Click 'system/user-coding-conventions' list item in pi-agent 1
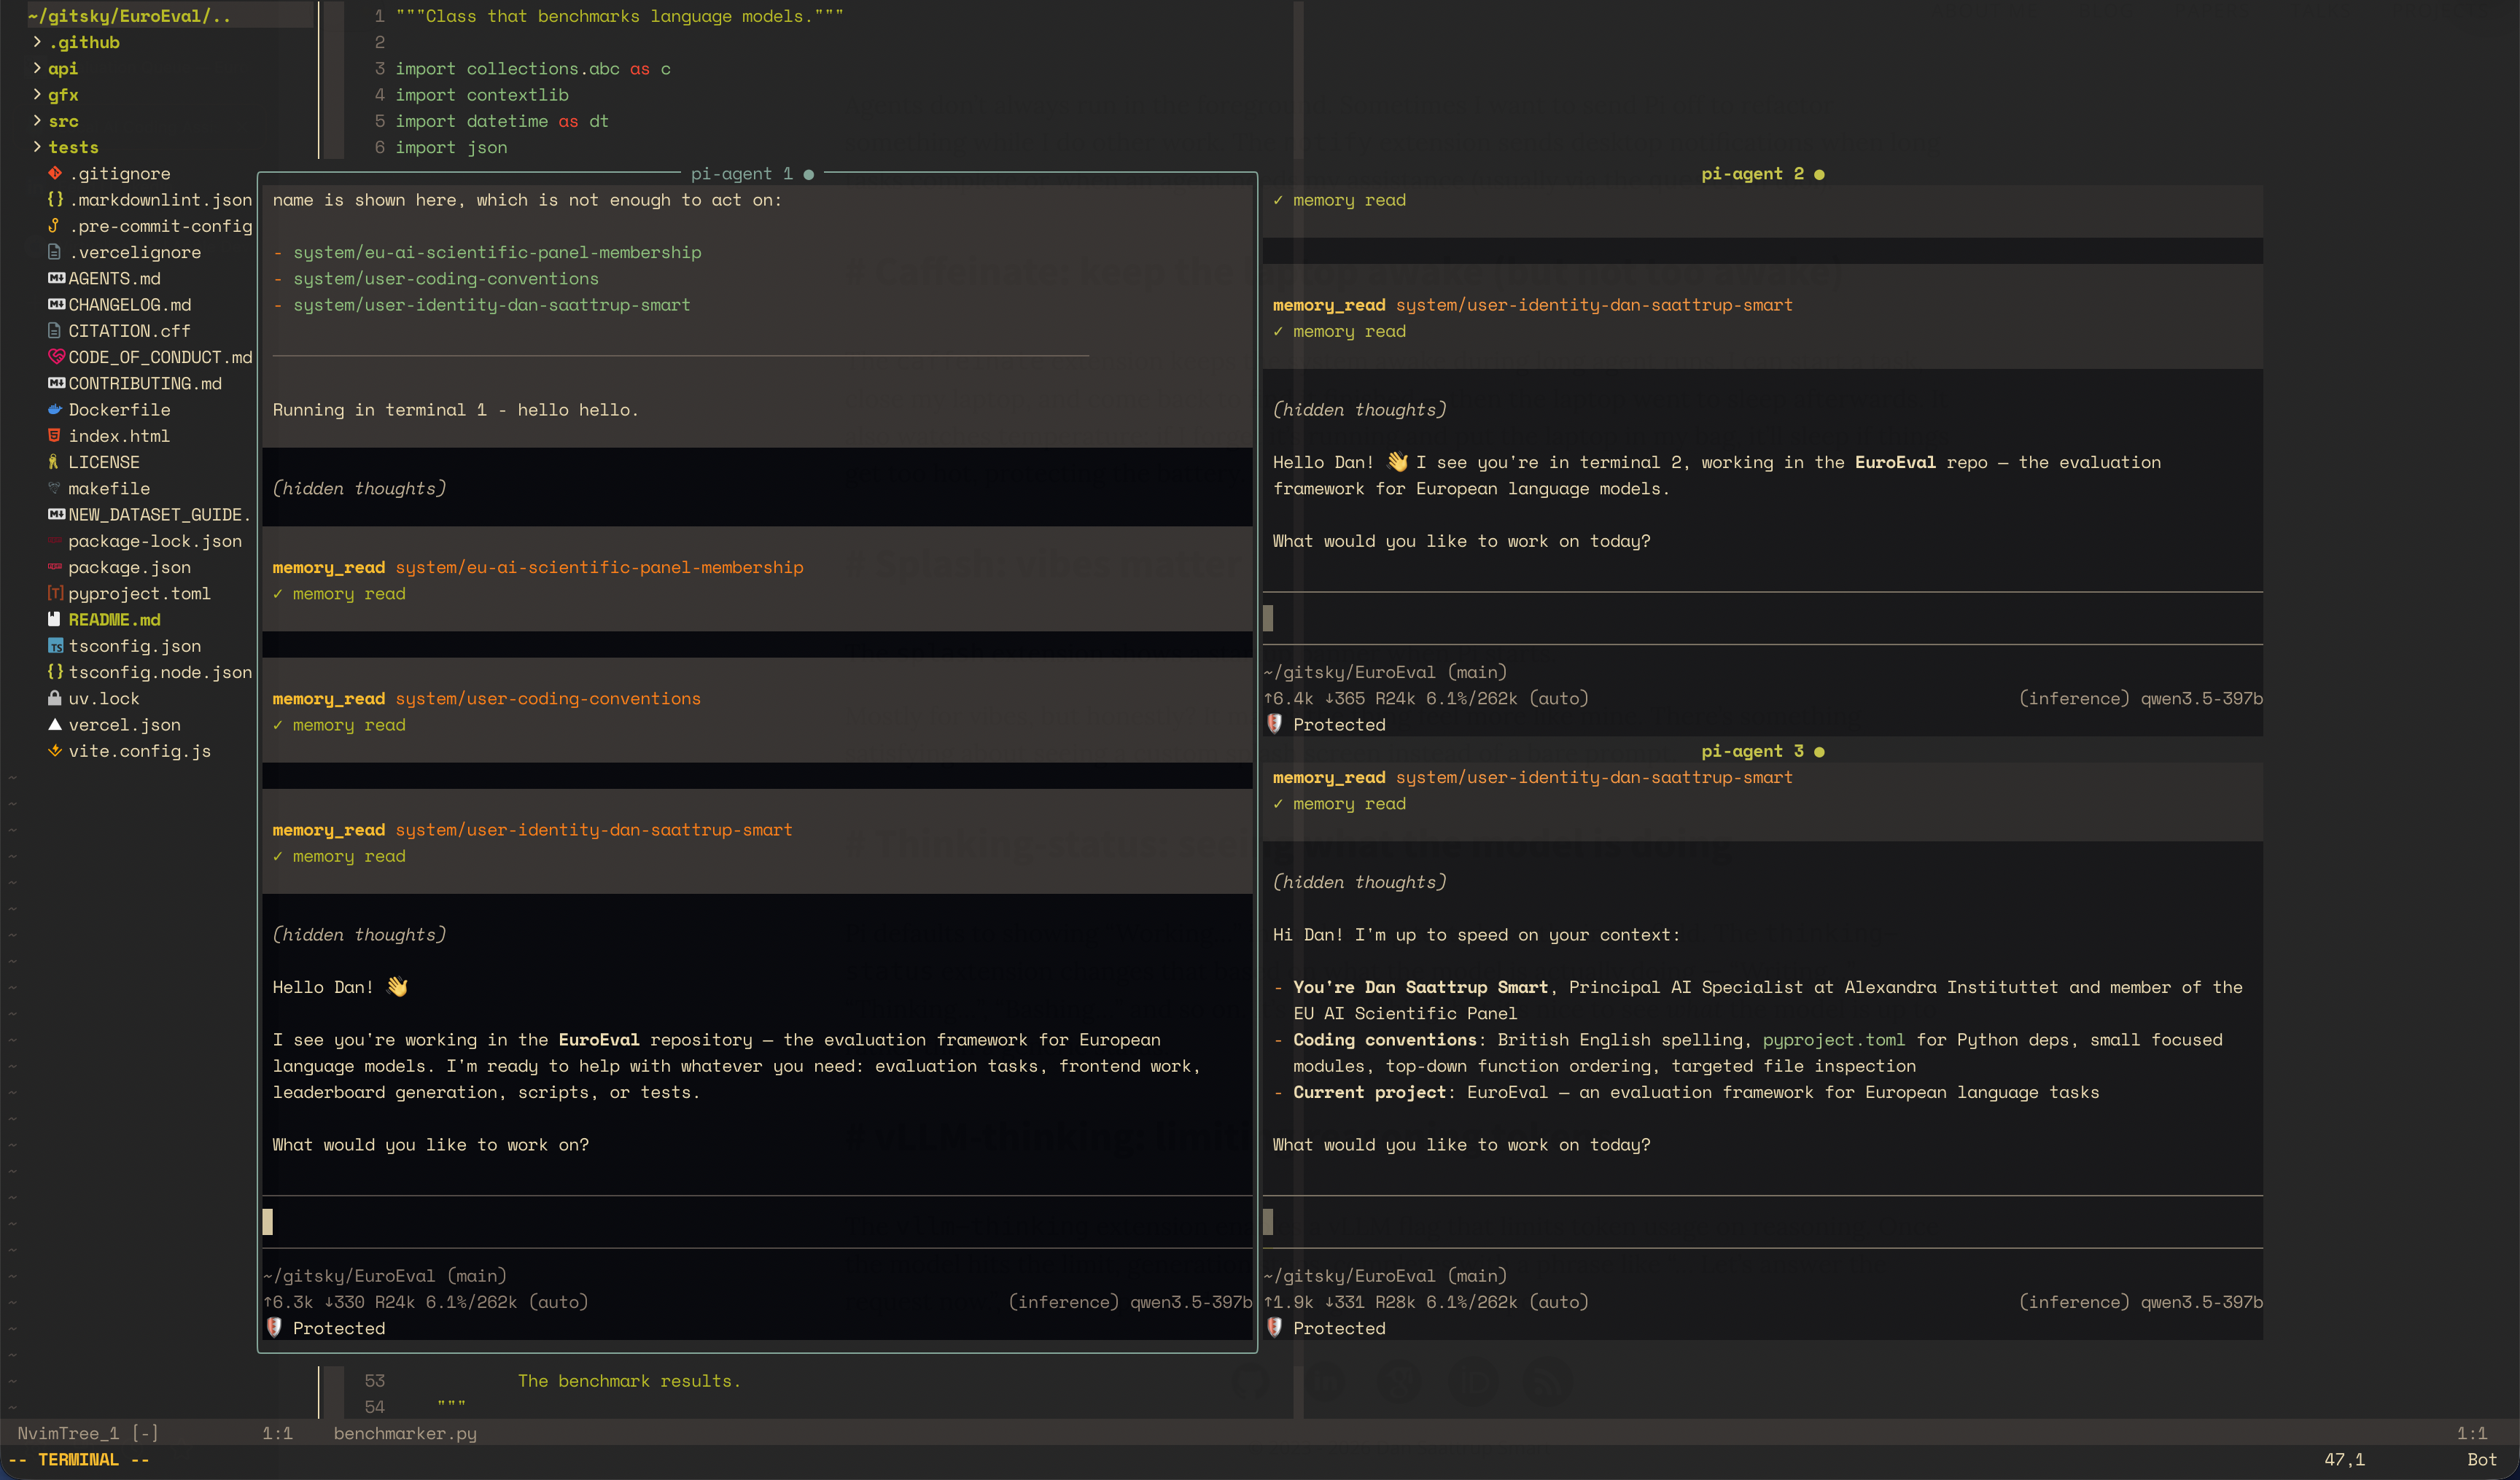 tap(446, 278)
